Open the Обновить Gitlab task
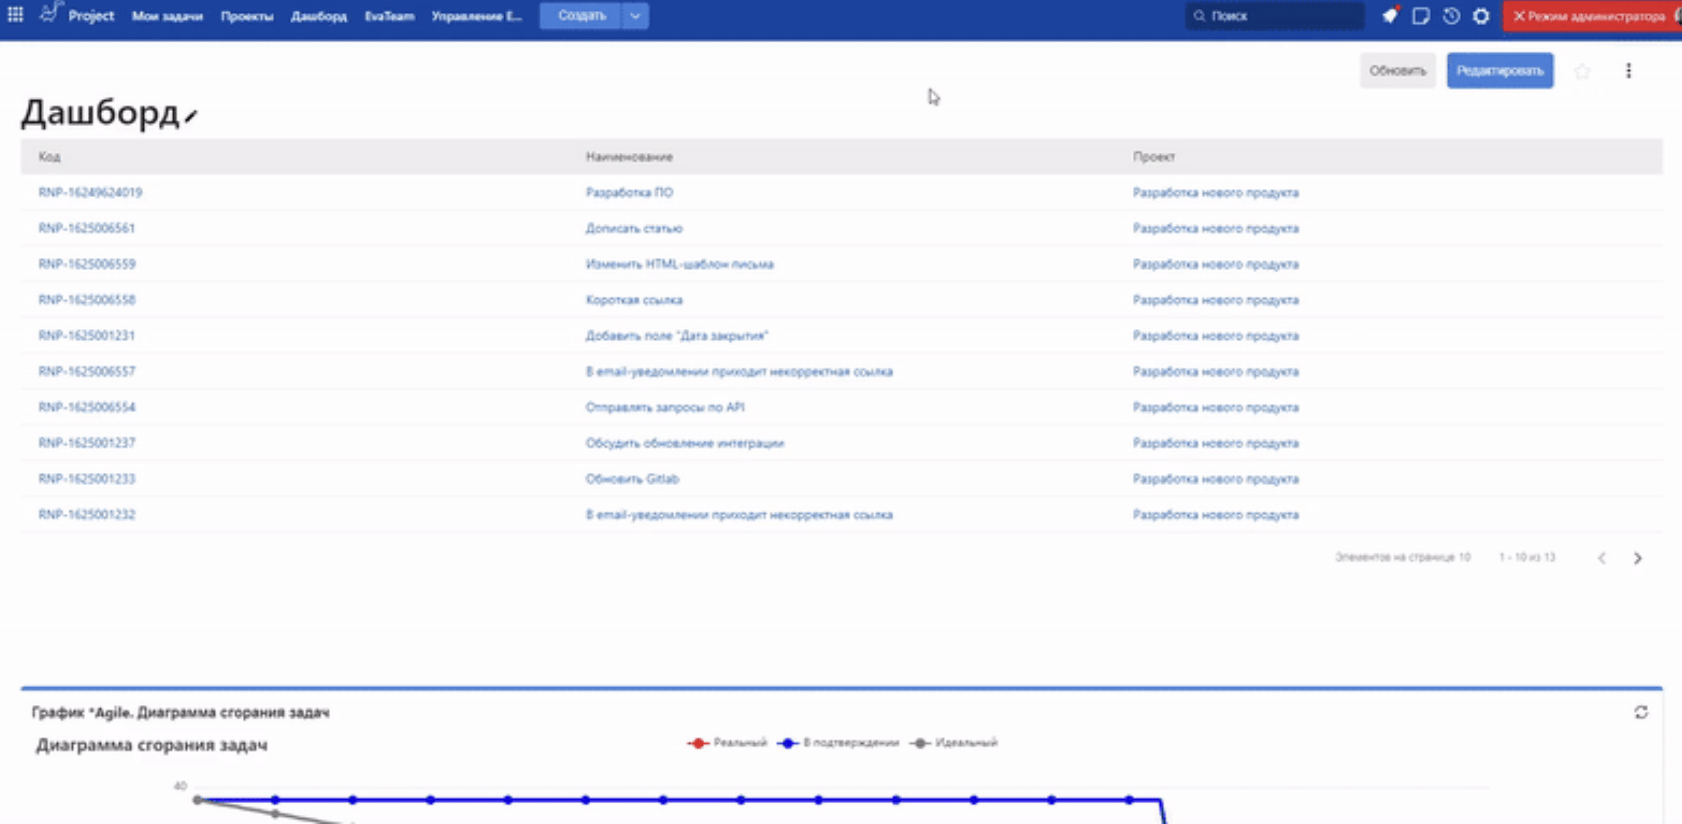The width and height of the screenshot is (1682, 824). (x=632, y=479)
